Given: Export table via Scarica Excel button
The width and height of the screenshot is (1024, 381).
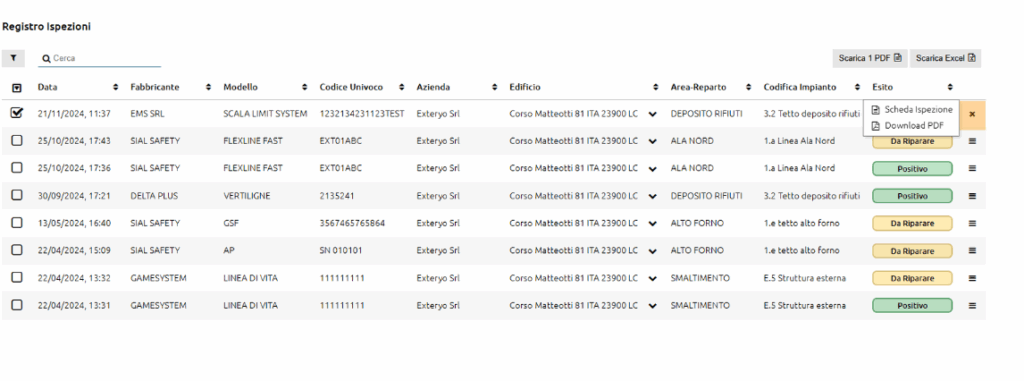Looking at the screenshot, I should pyautogui.click(x=945, y=58).
